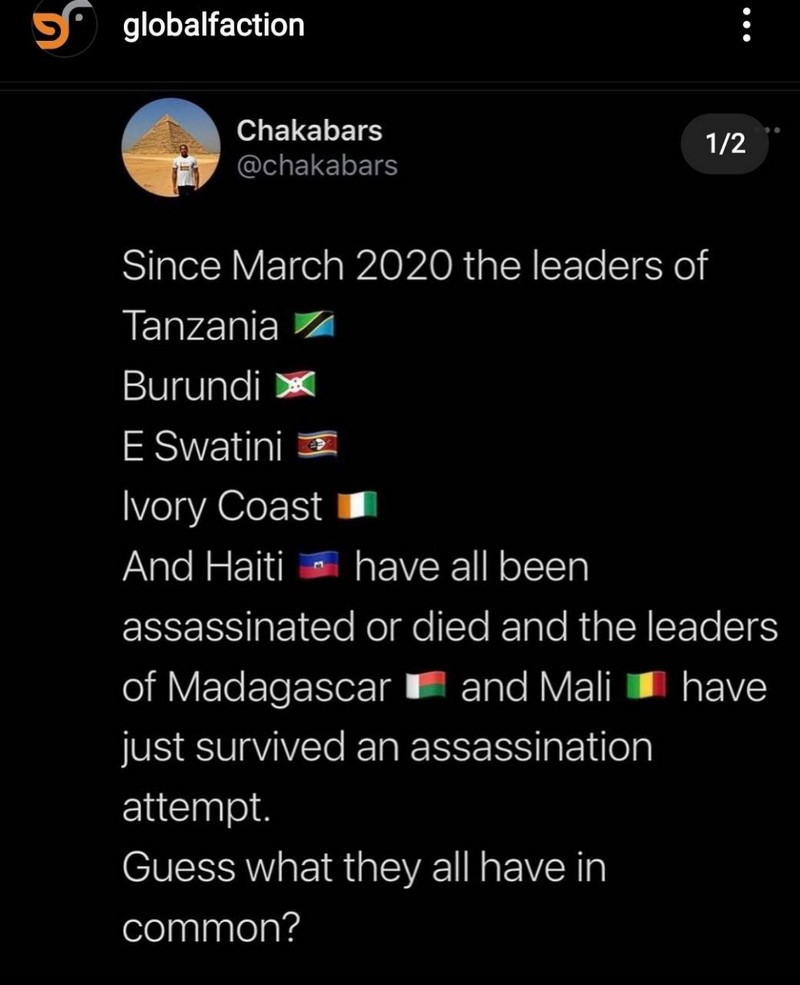Tap the 1/2 slide counter badge

[725, 143]
